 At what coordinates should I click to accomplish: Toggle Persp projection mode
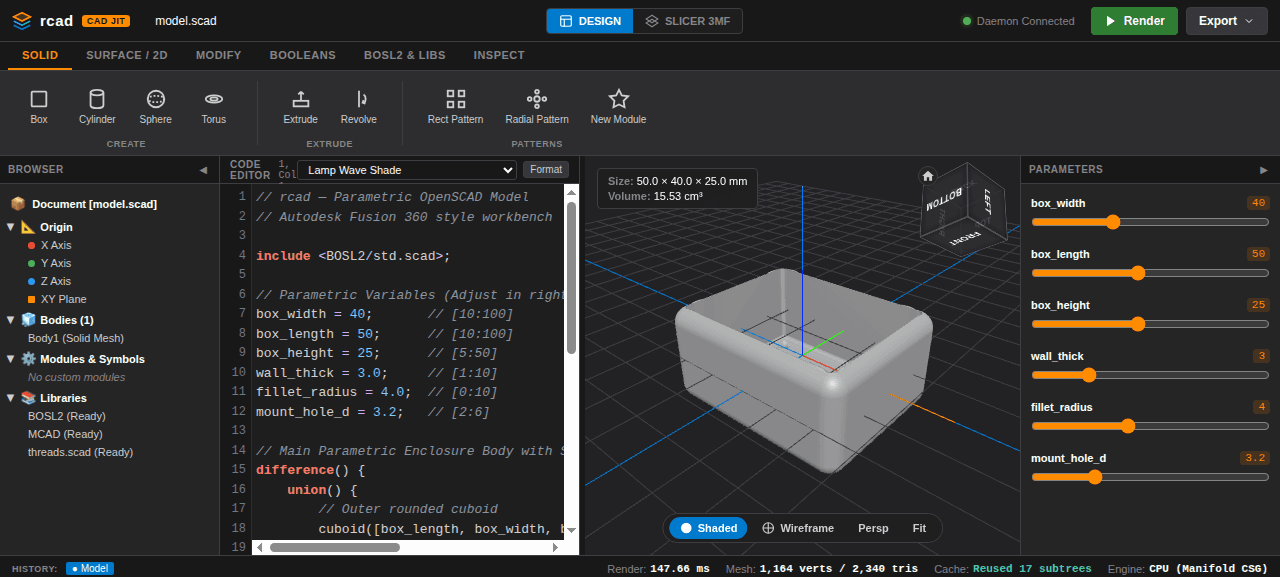point(873,528)
